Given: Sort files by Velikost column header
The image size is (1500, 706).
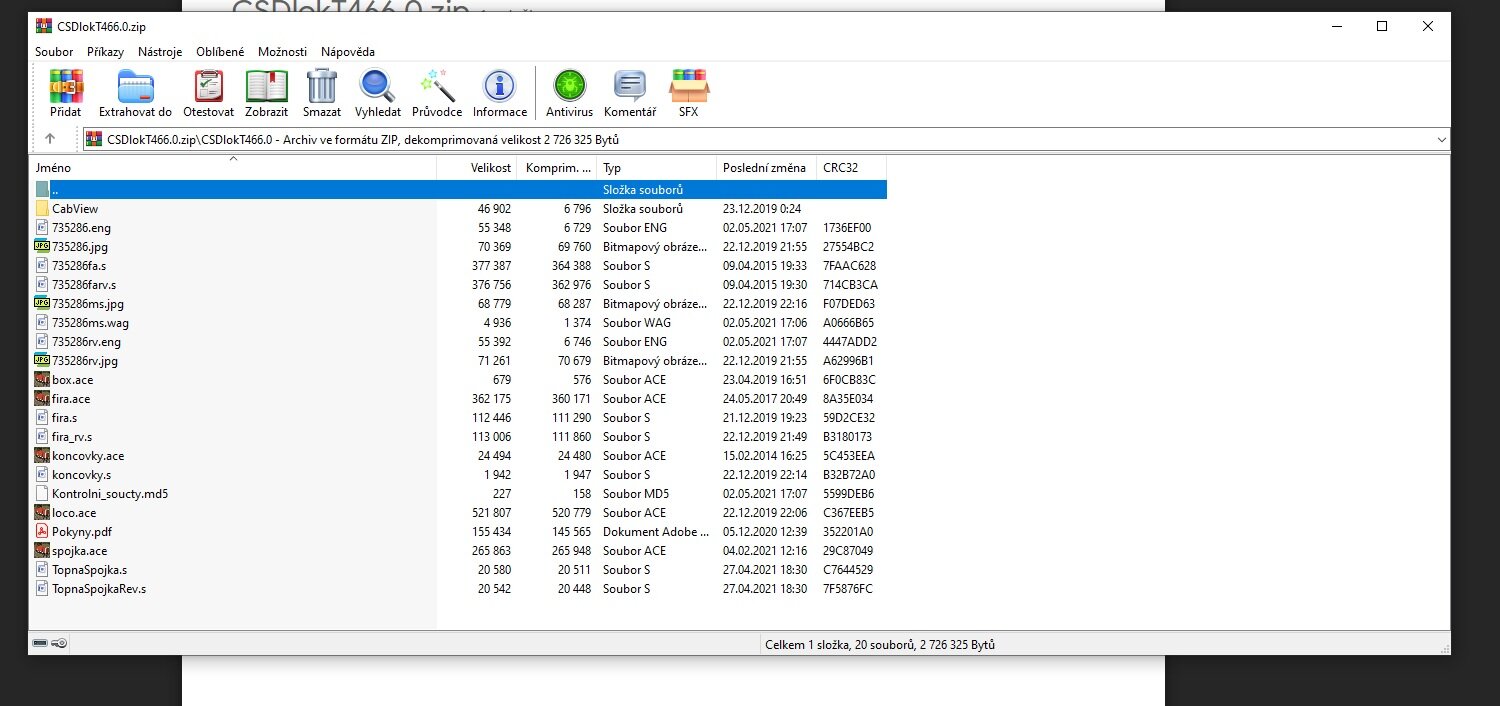Looking at the screenshot, I should tap(491, 168).
